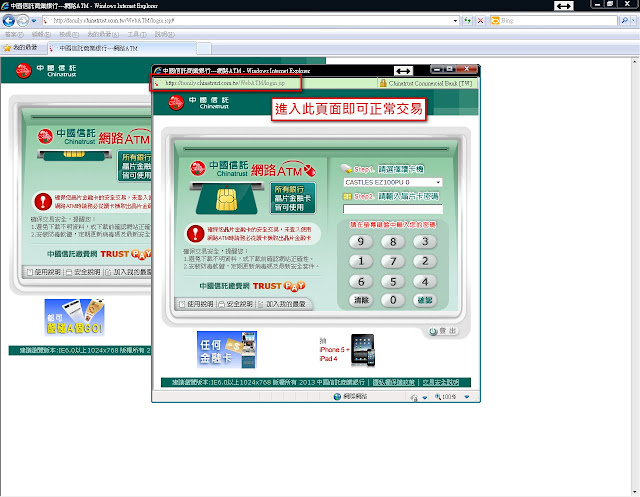Click the 登出 logout button
640x497 pixels.
443,331
